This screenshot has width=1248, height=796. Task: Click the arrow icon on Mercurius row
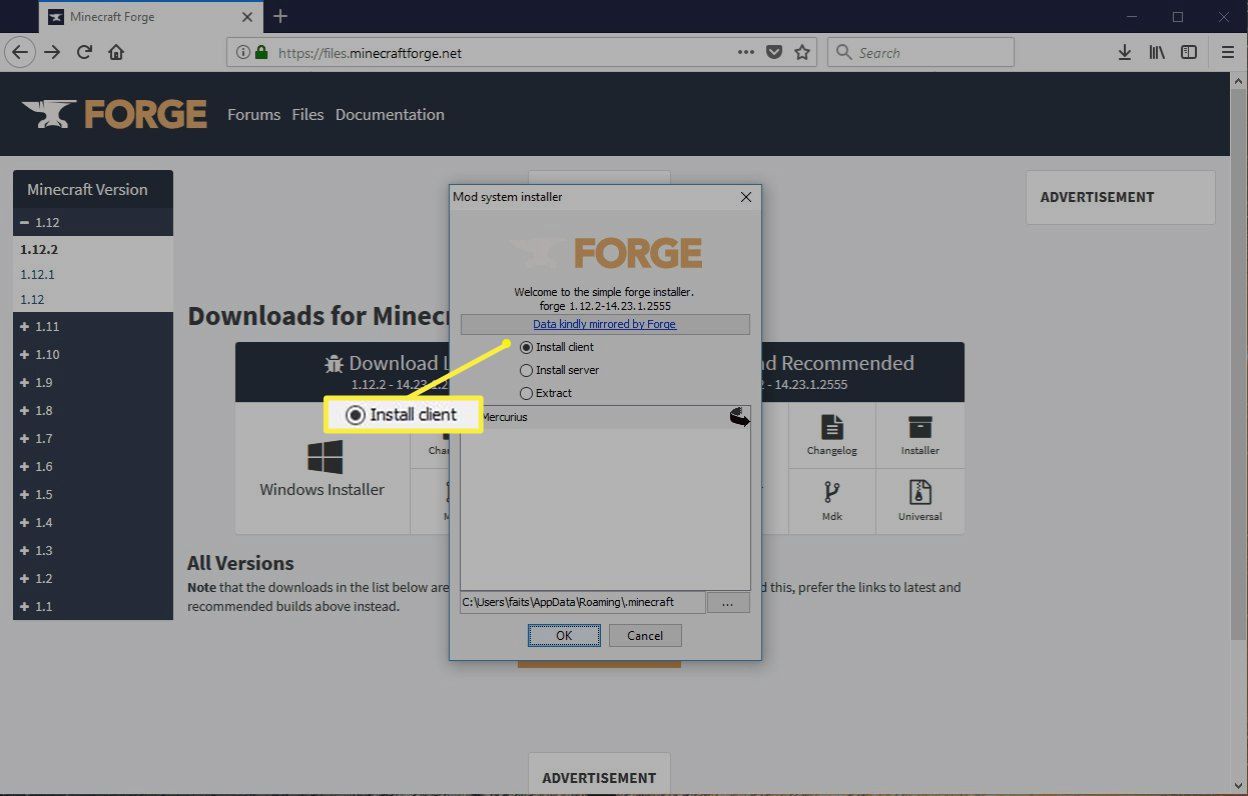(x=739, y=417)
